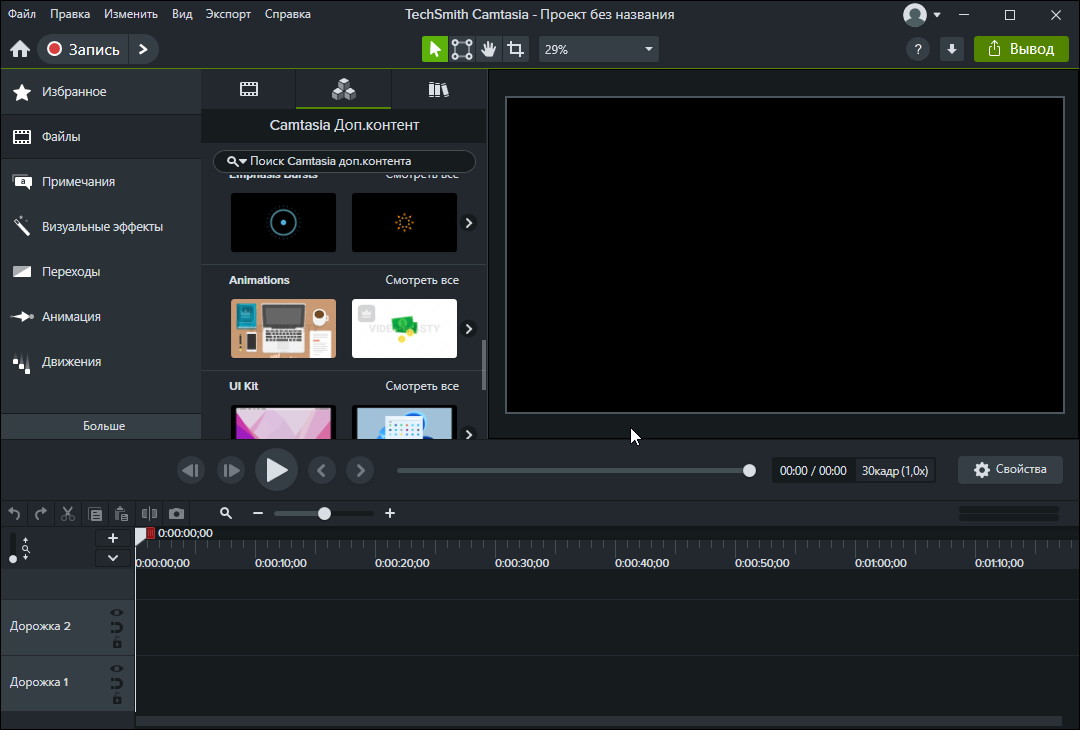Open Переходы in the sidebar
Screen dimensions: 1080x730
pos(101,271)
